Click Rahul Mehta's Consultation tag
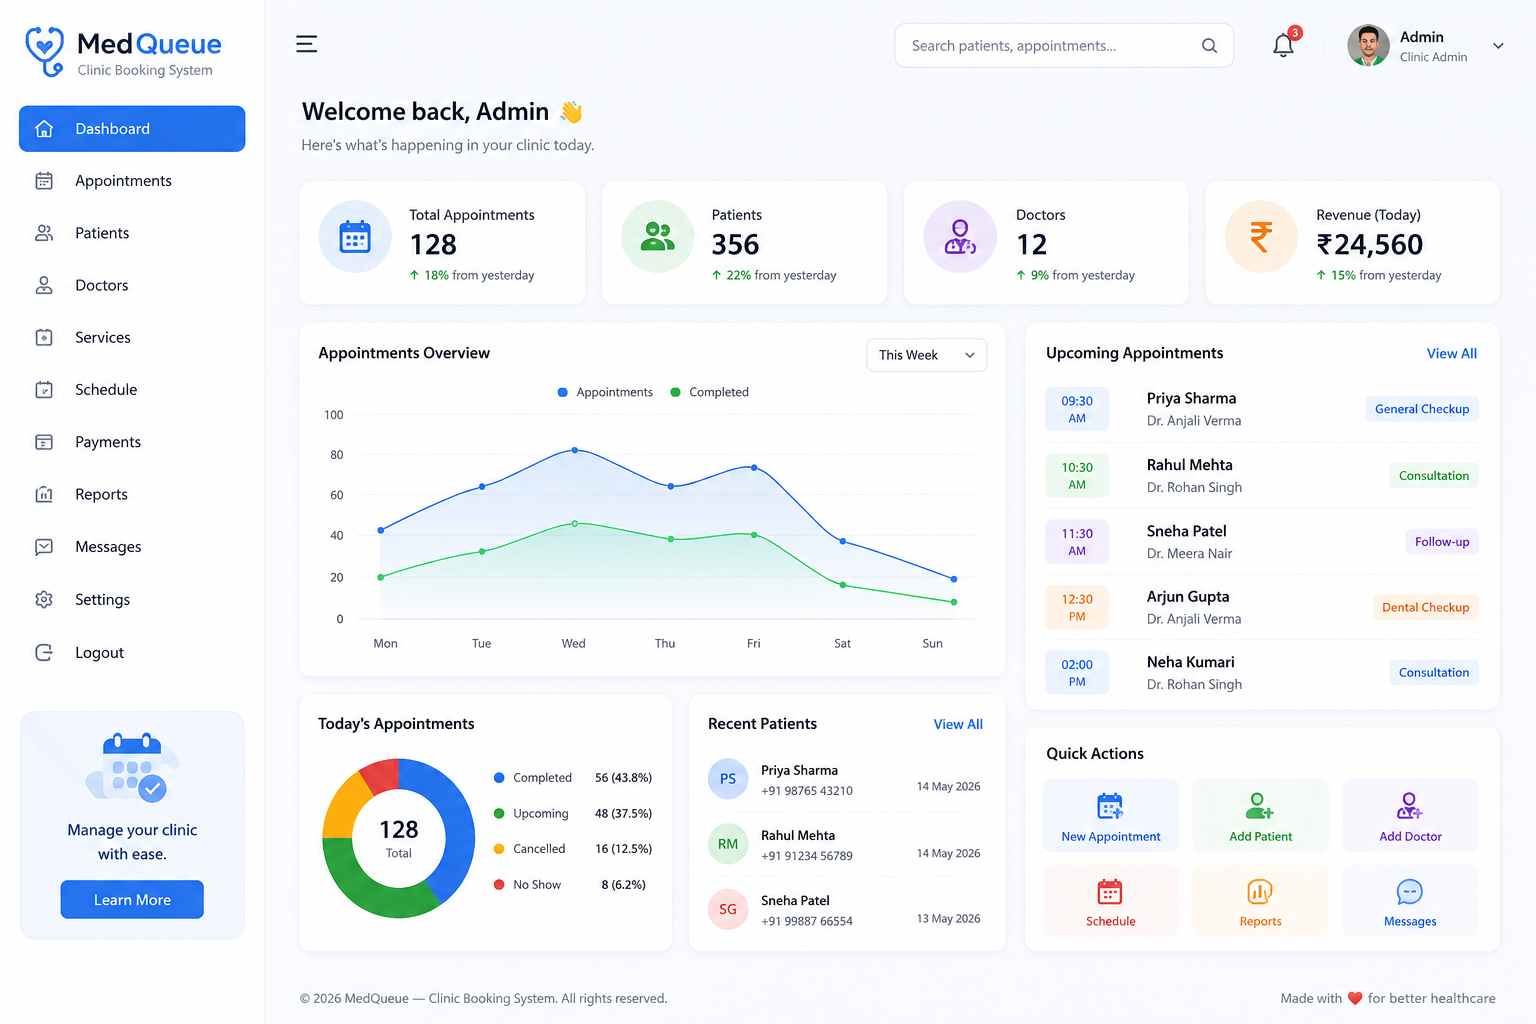The image size is (1536, 1024). [1434, 476]
